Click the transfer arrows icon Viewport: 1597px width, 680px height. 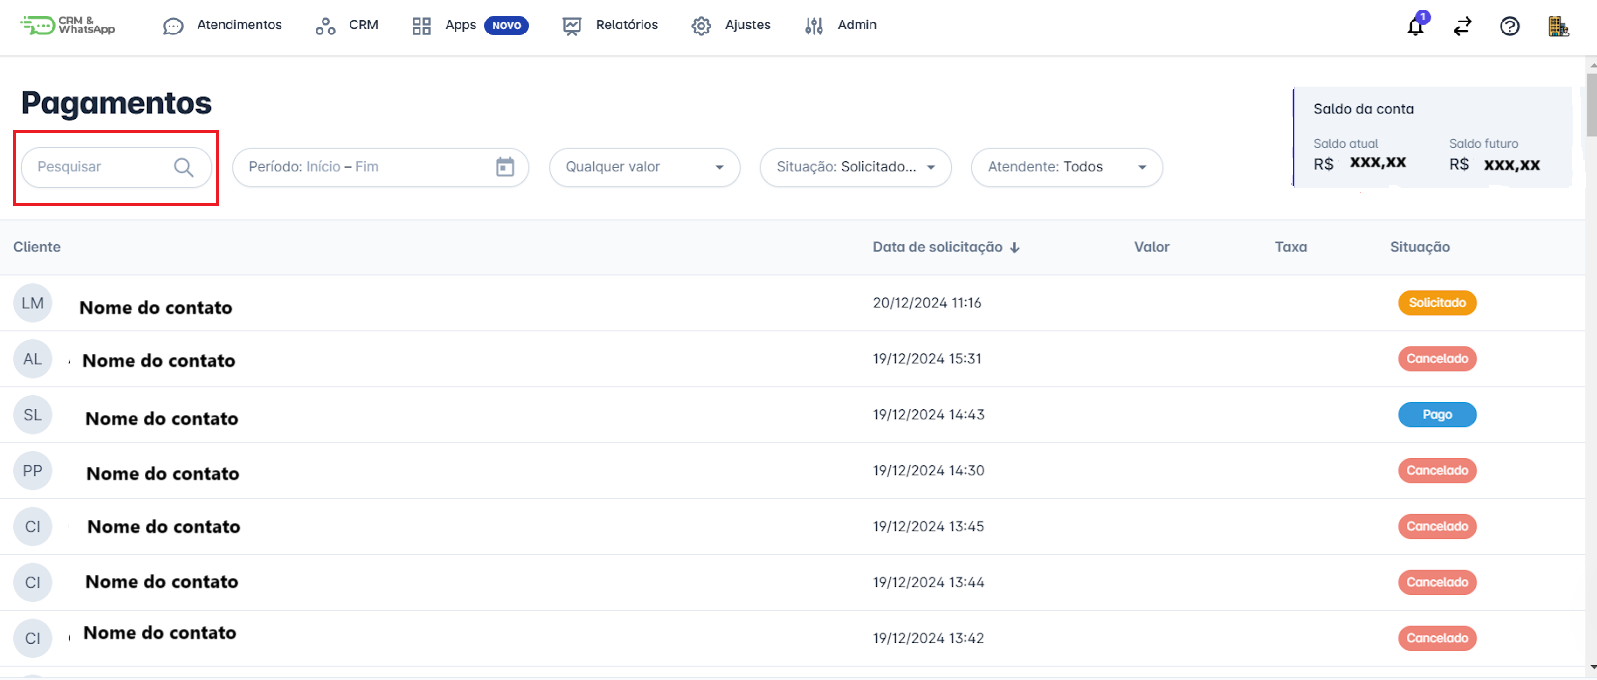point(1462,26)
